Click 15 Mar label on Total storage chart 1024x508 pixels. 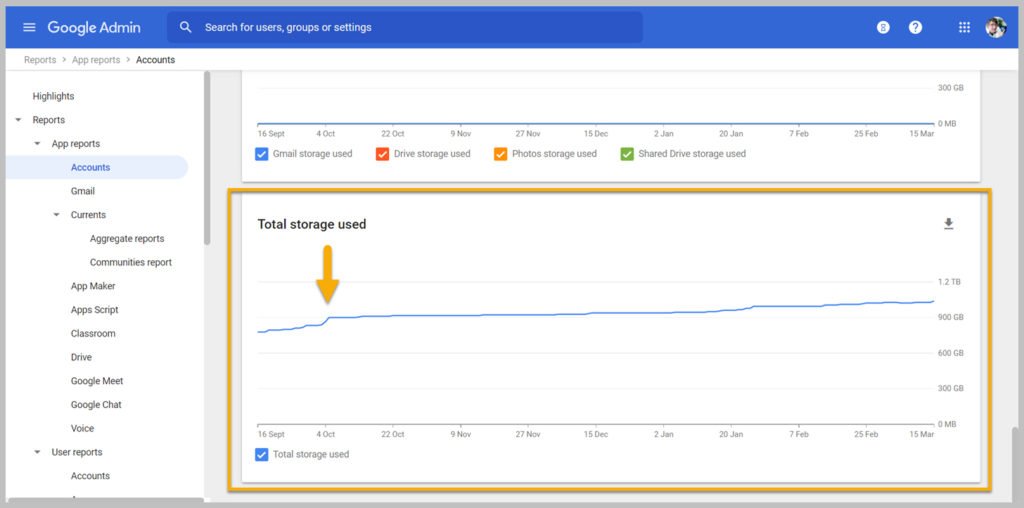(923, 434)
